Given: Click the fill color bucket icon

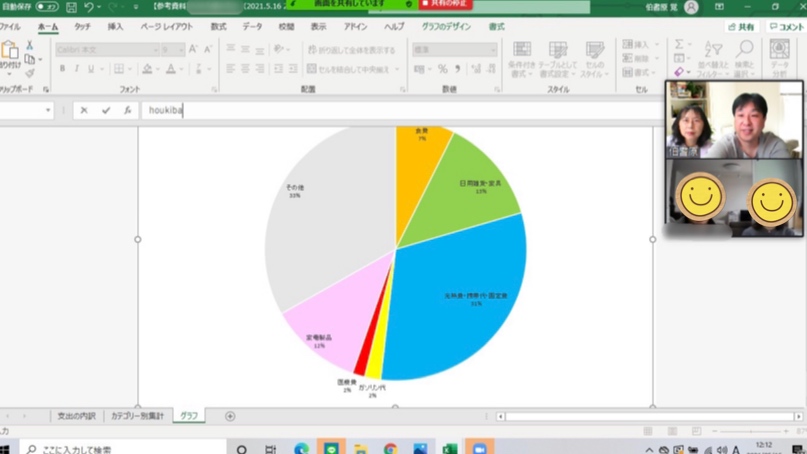Looking at the screenshot, I should (147, 69).
